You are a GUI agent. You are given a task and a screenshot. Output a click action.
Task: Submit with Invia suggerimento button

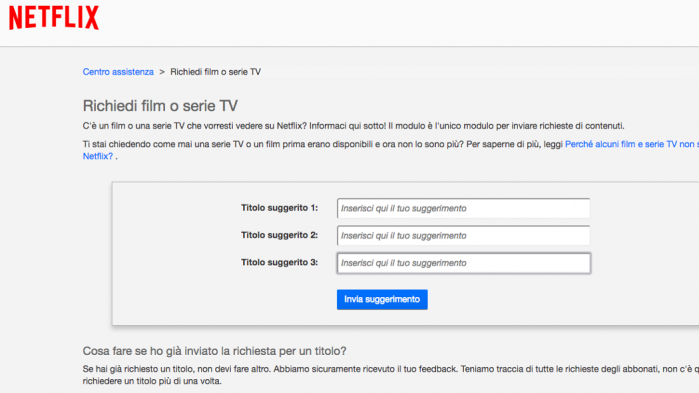pyautogui.click(x=382, y=299)
